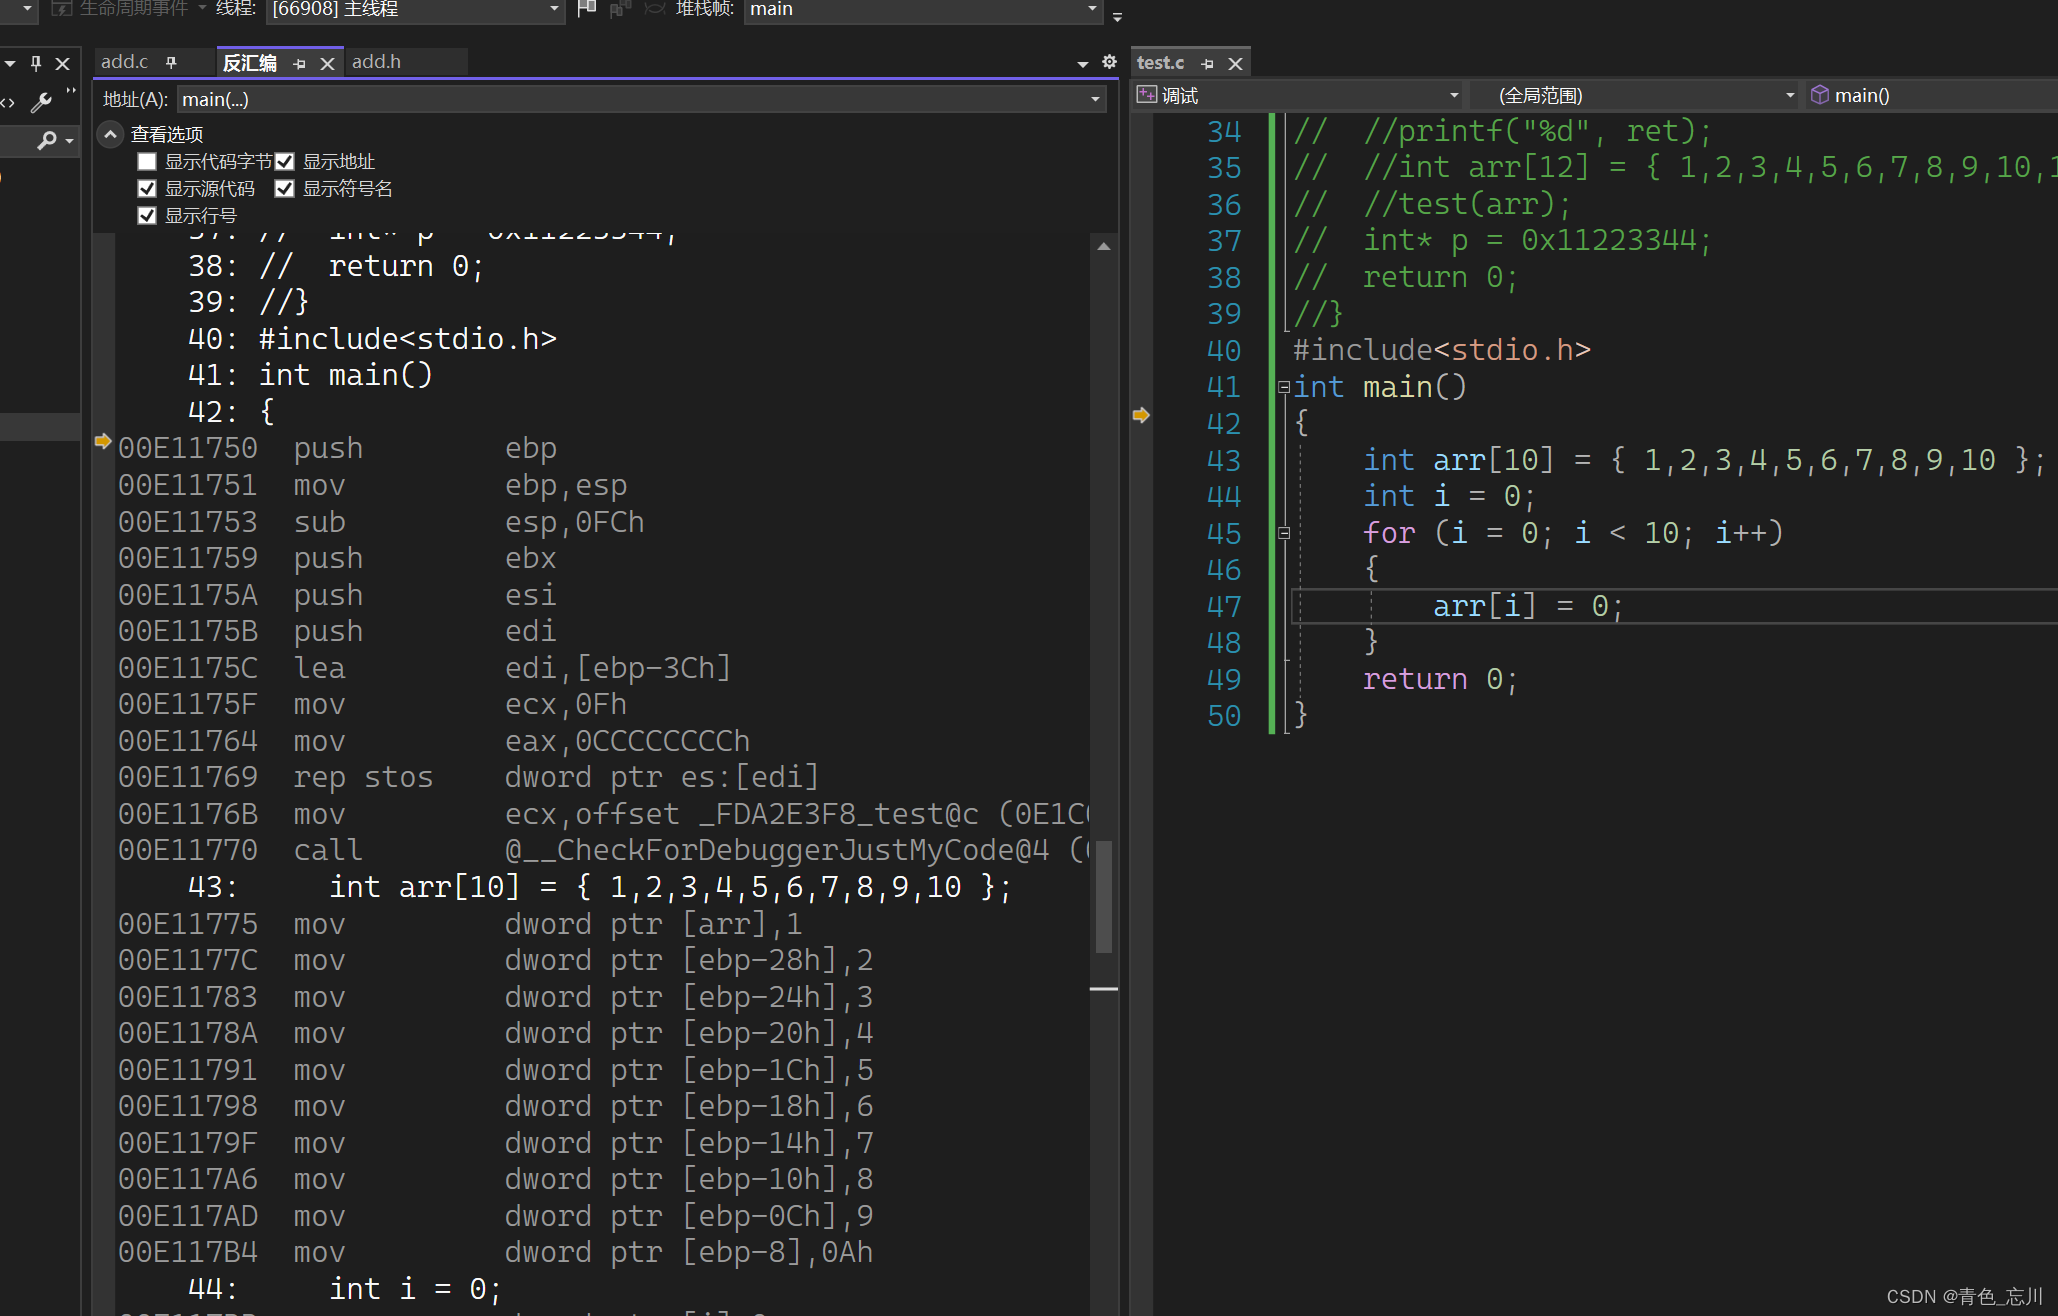Open the gear settings icon above disassembly
The height and width of the screenshot is (1316, 2058).
pos(1109,62)
